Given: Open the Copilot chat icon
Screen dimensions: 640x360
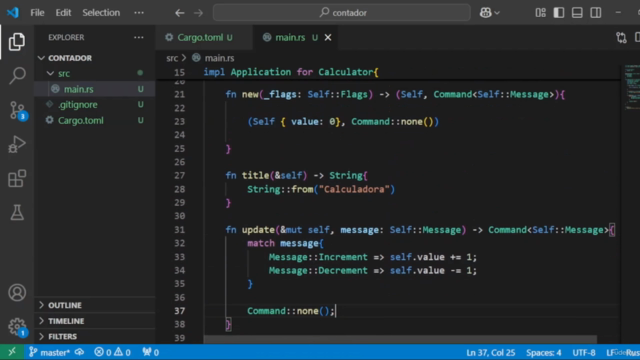Looking at the screenshot, I should [485, 13].
